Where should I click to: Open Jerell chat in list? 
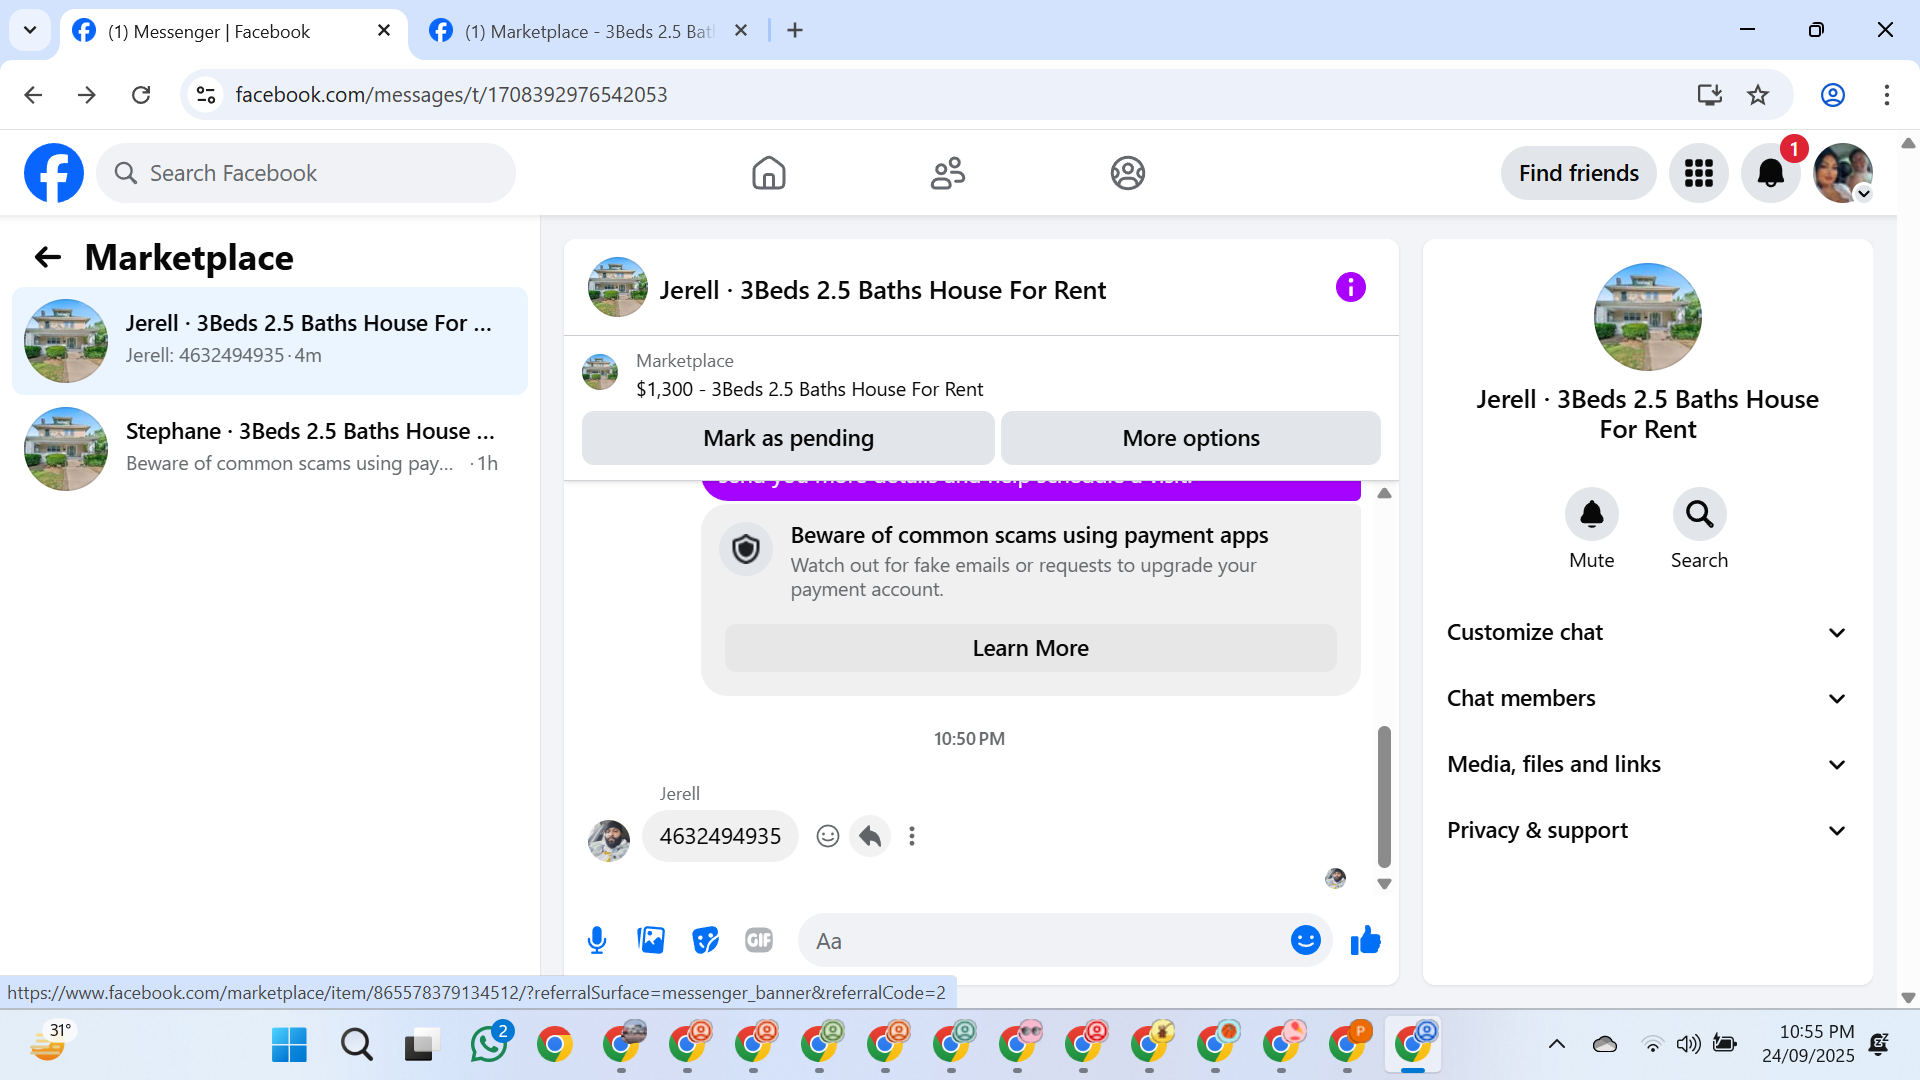270,341
